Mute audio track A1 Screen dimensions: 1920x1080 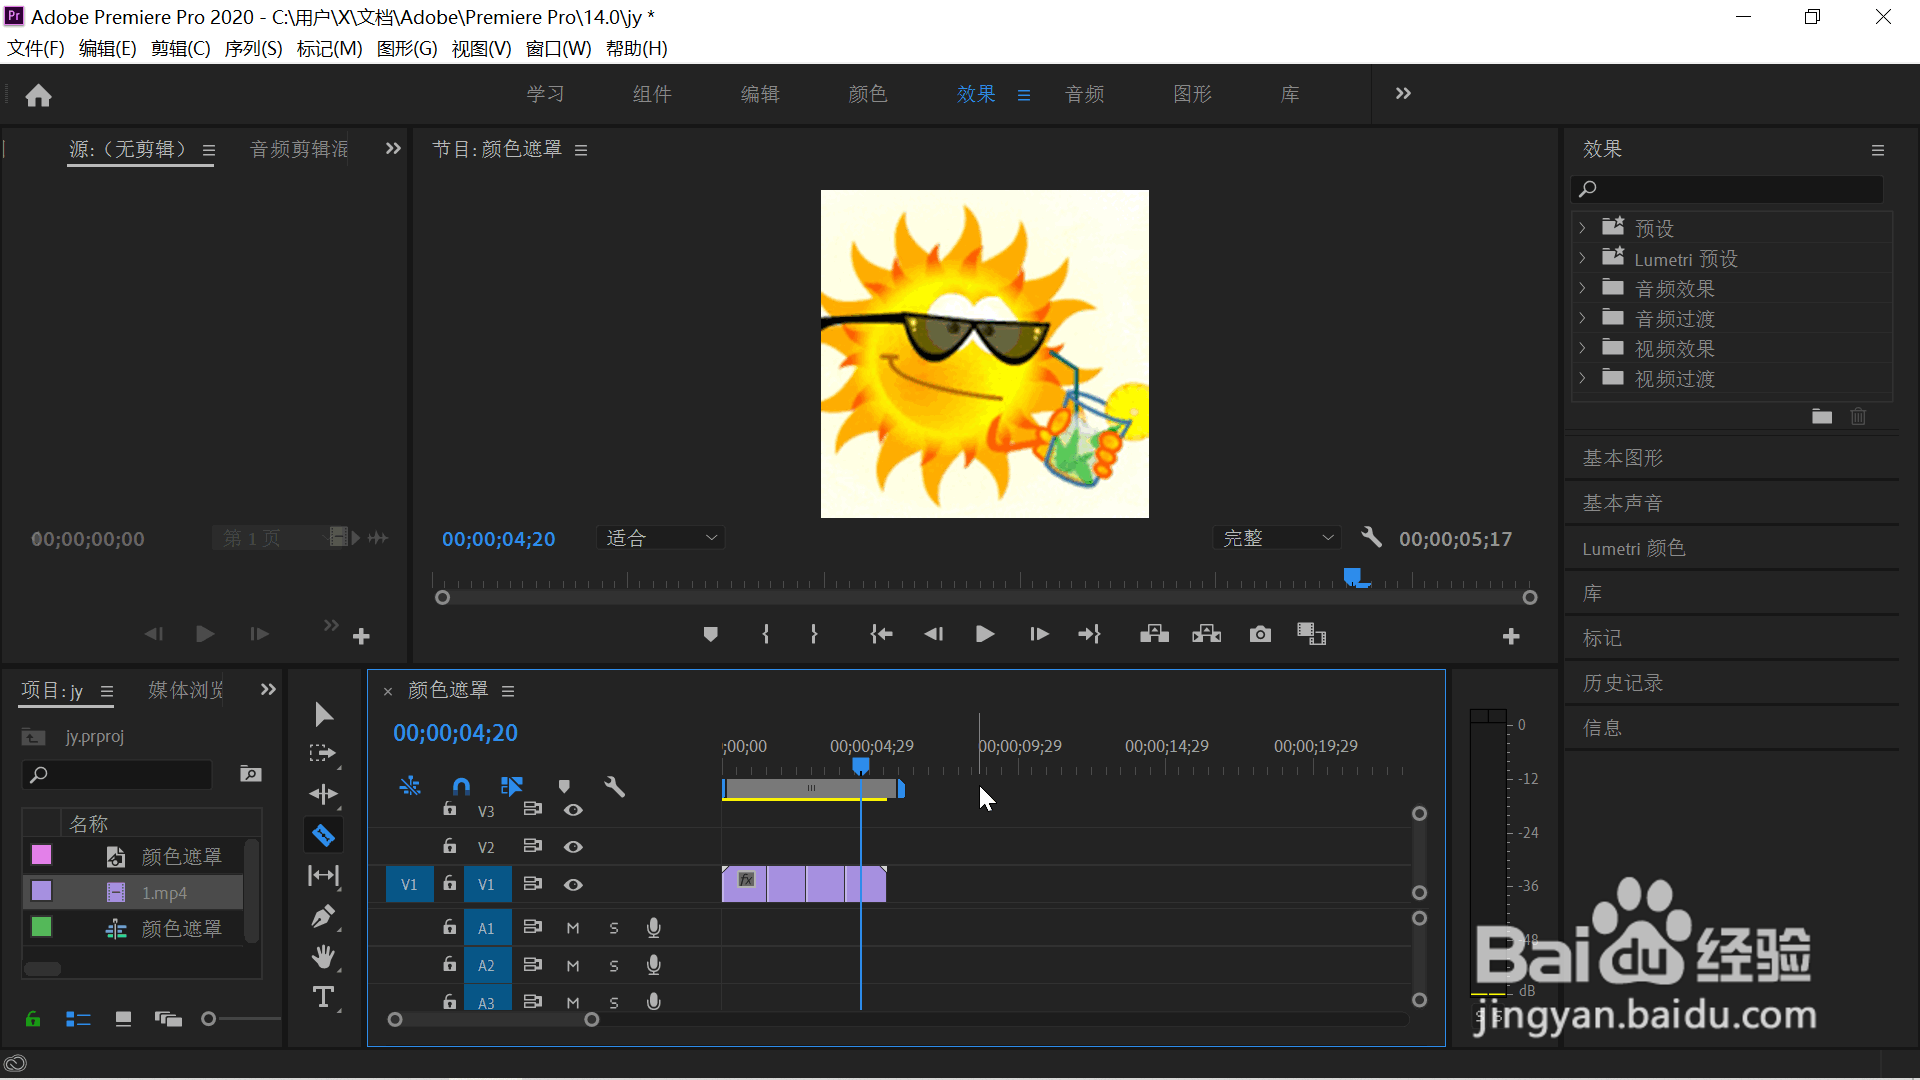coord(573,928)
